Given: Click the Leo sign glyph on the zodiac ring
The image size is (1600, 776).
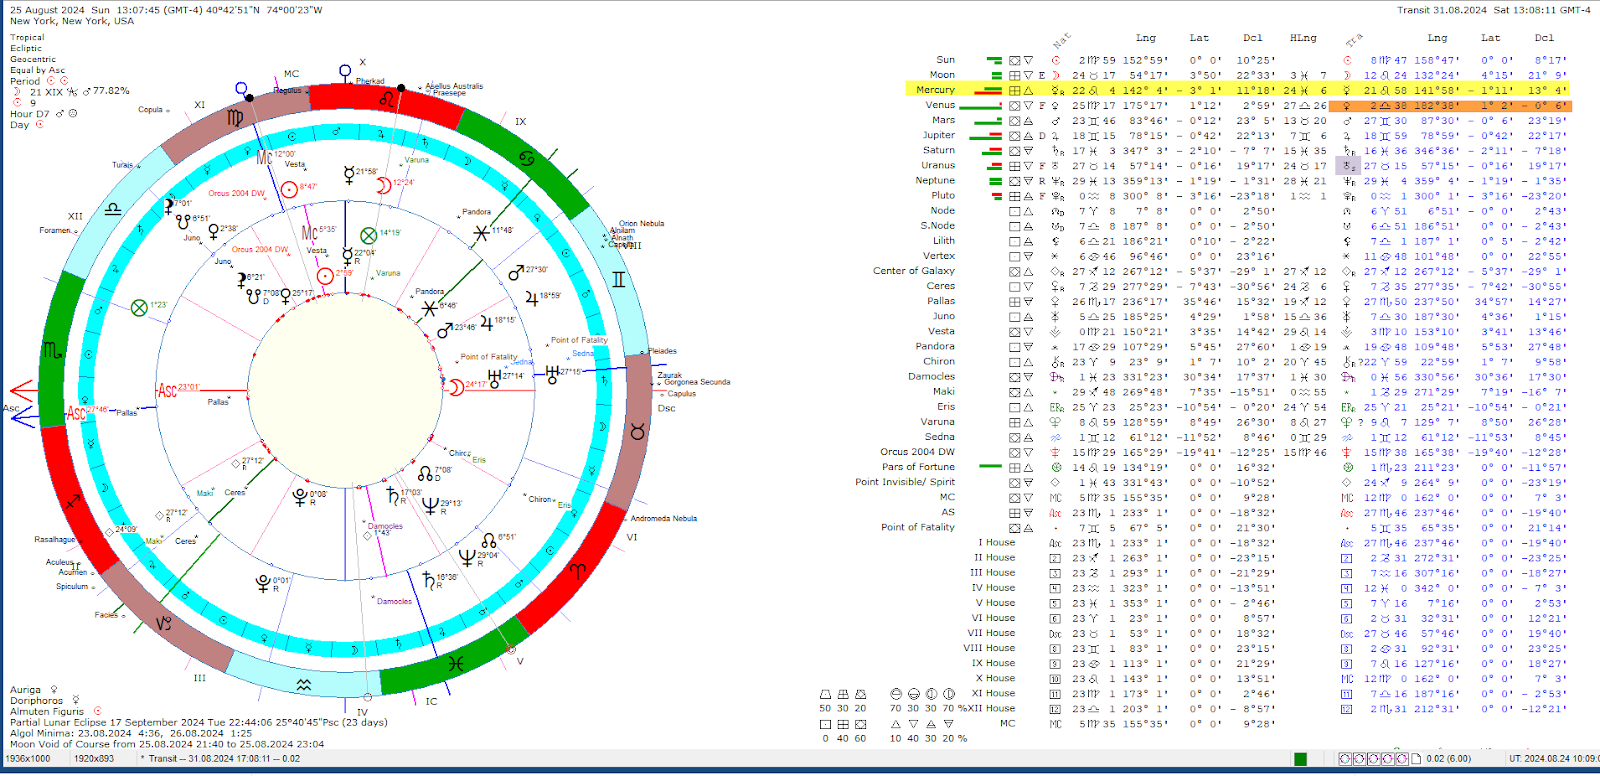Looking at the screenshot, I should pos(387,98).
